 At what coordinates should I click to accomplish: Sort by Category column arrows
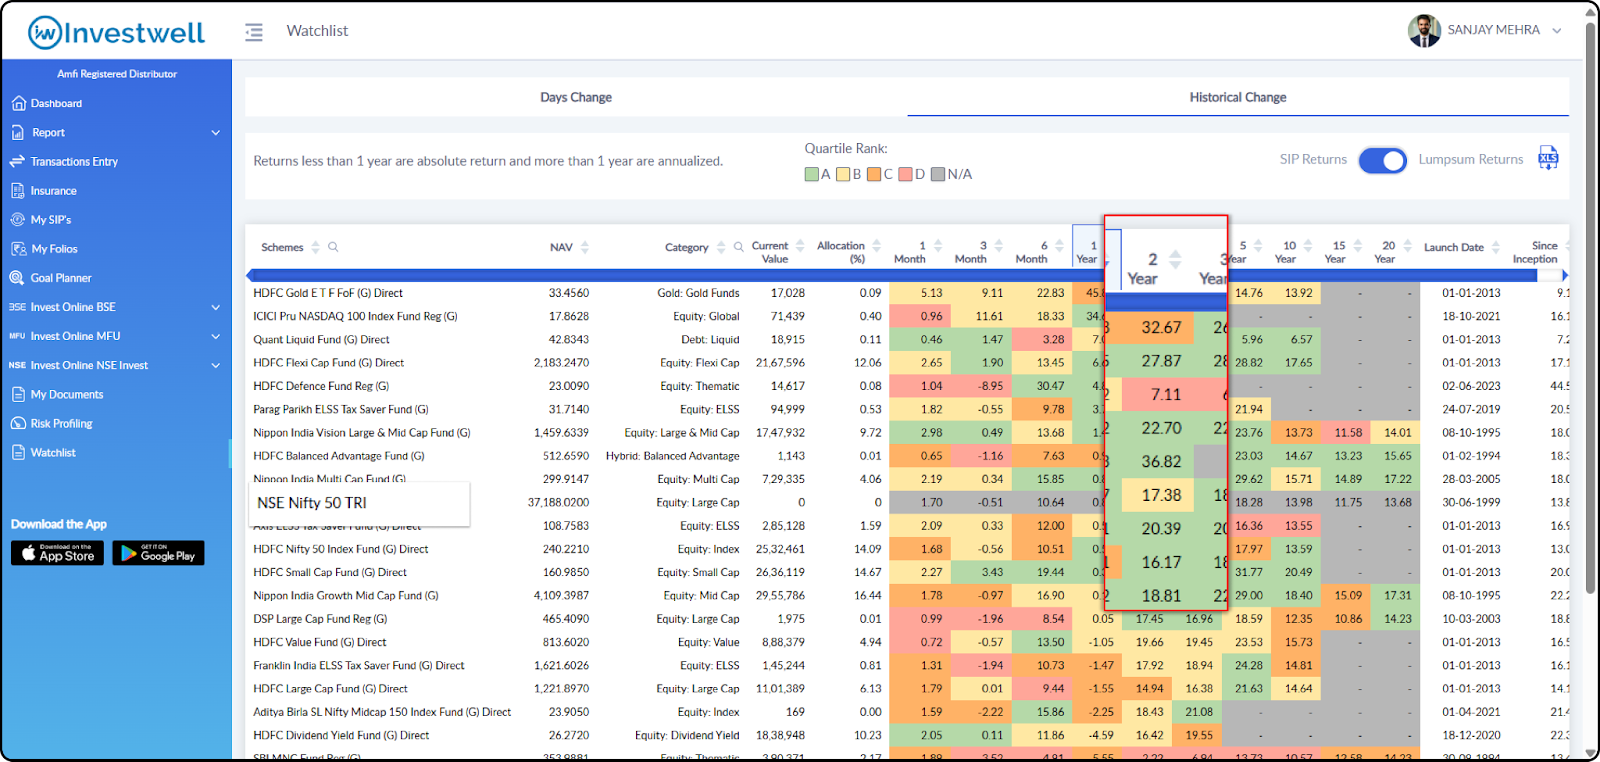pos(721,247)
